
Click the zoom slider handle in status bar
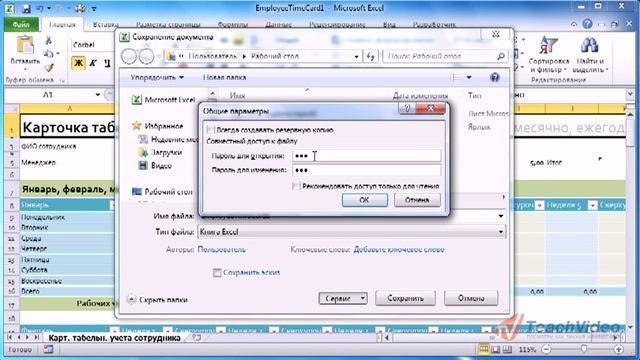click(584, 349)
